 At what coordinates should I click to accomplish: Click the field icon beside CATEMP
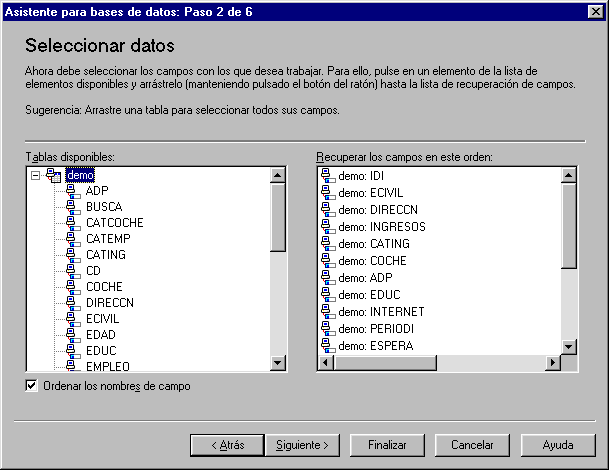coord(73,239)
